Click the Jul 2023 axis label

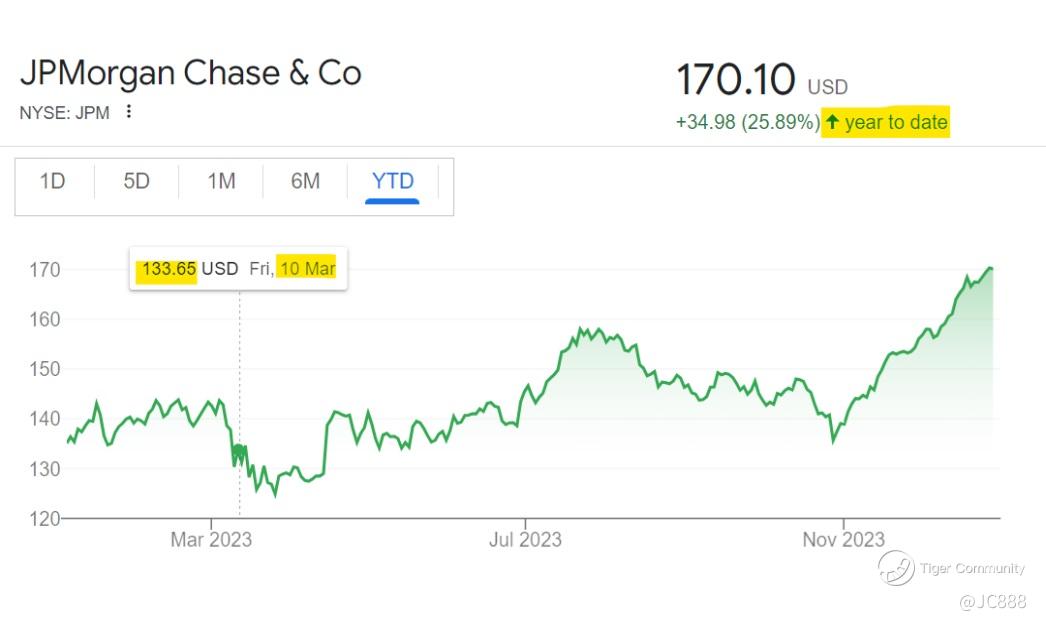[525, 540]
